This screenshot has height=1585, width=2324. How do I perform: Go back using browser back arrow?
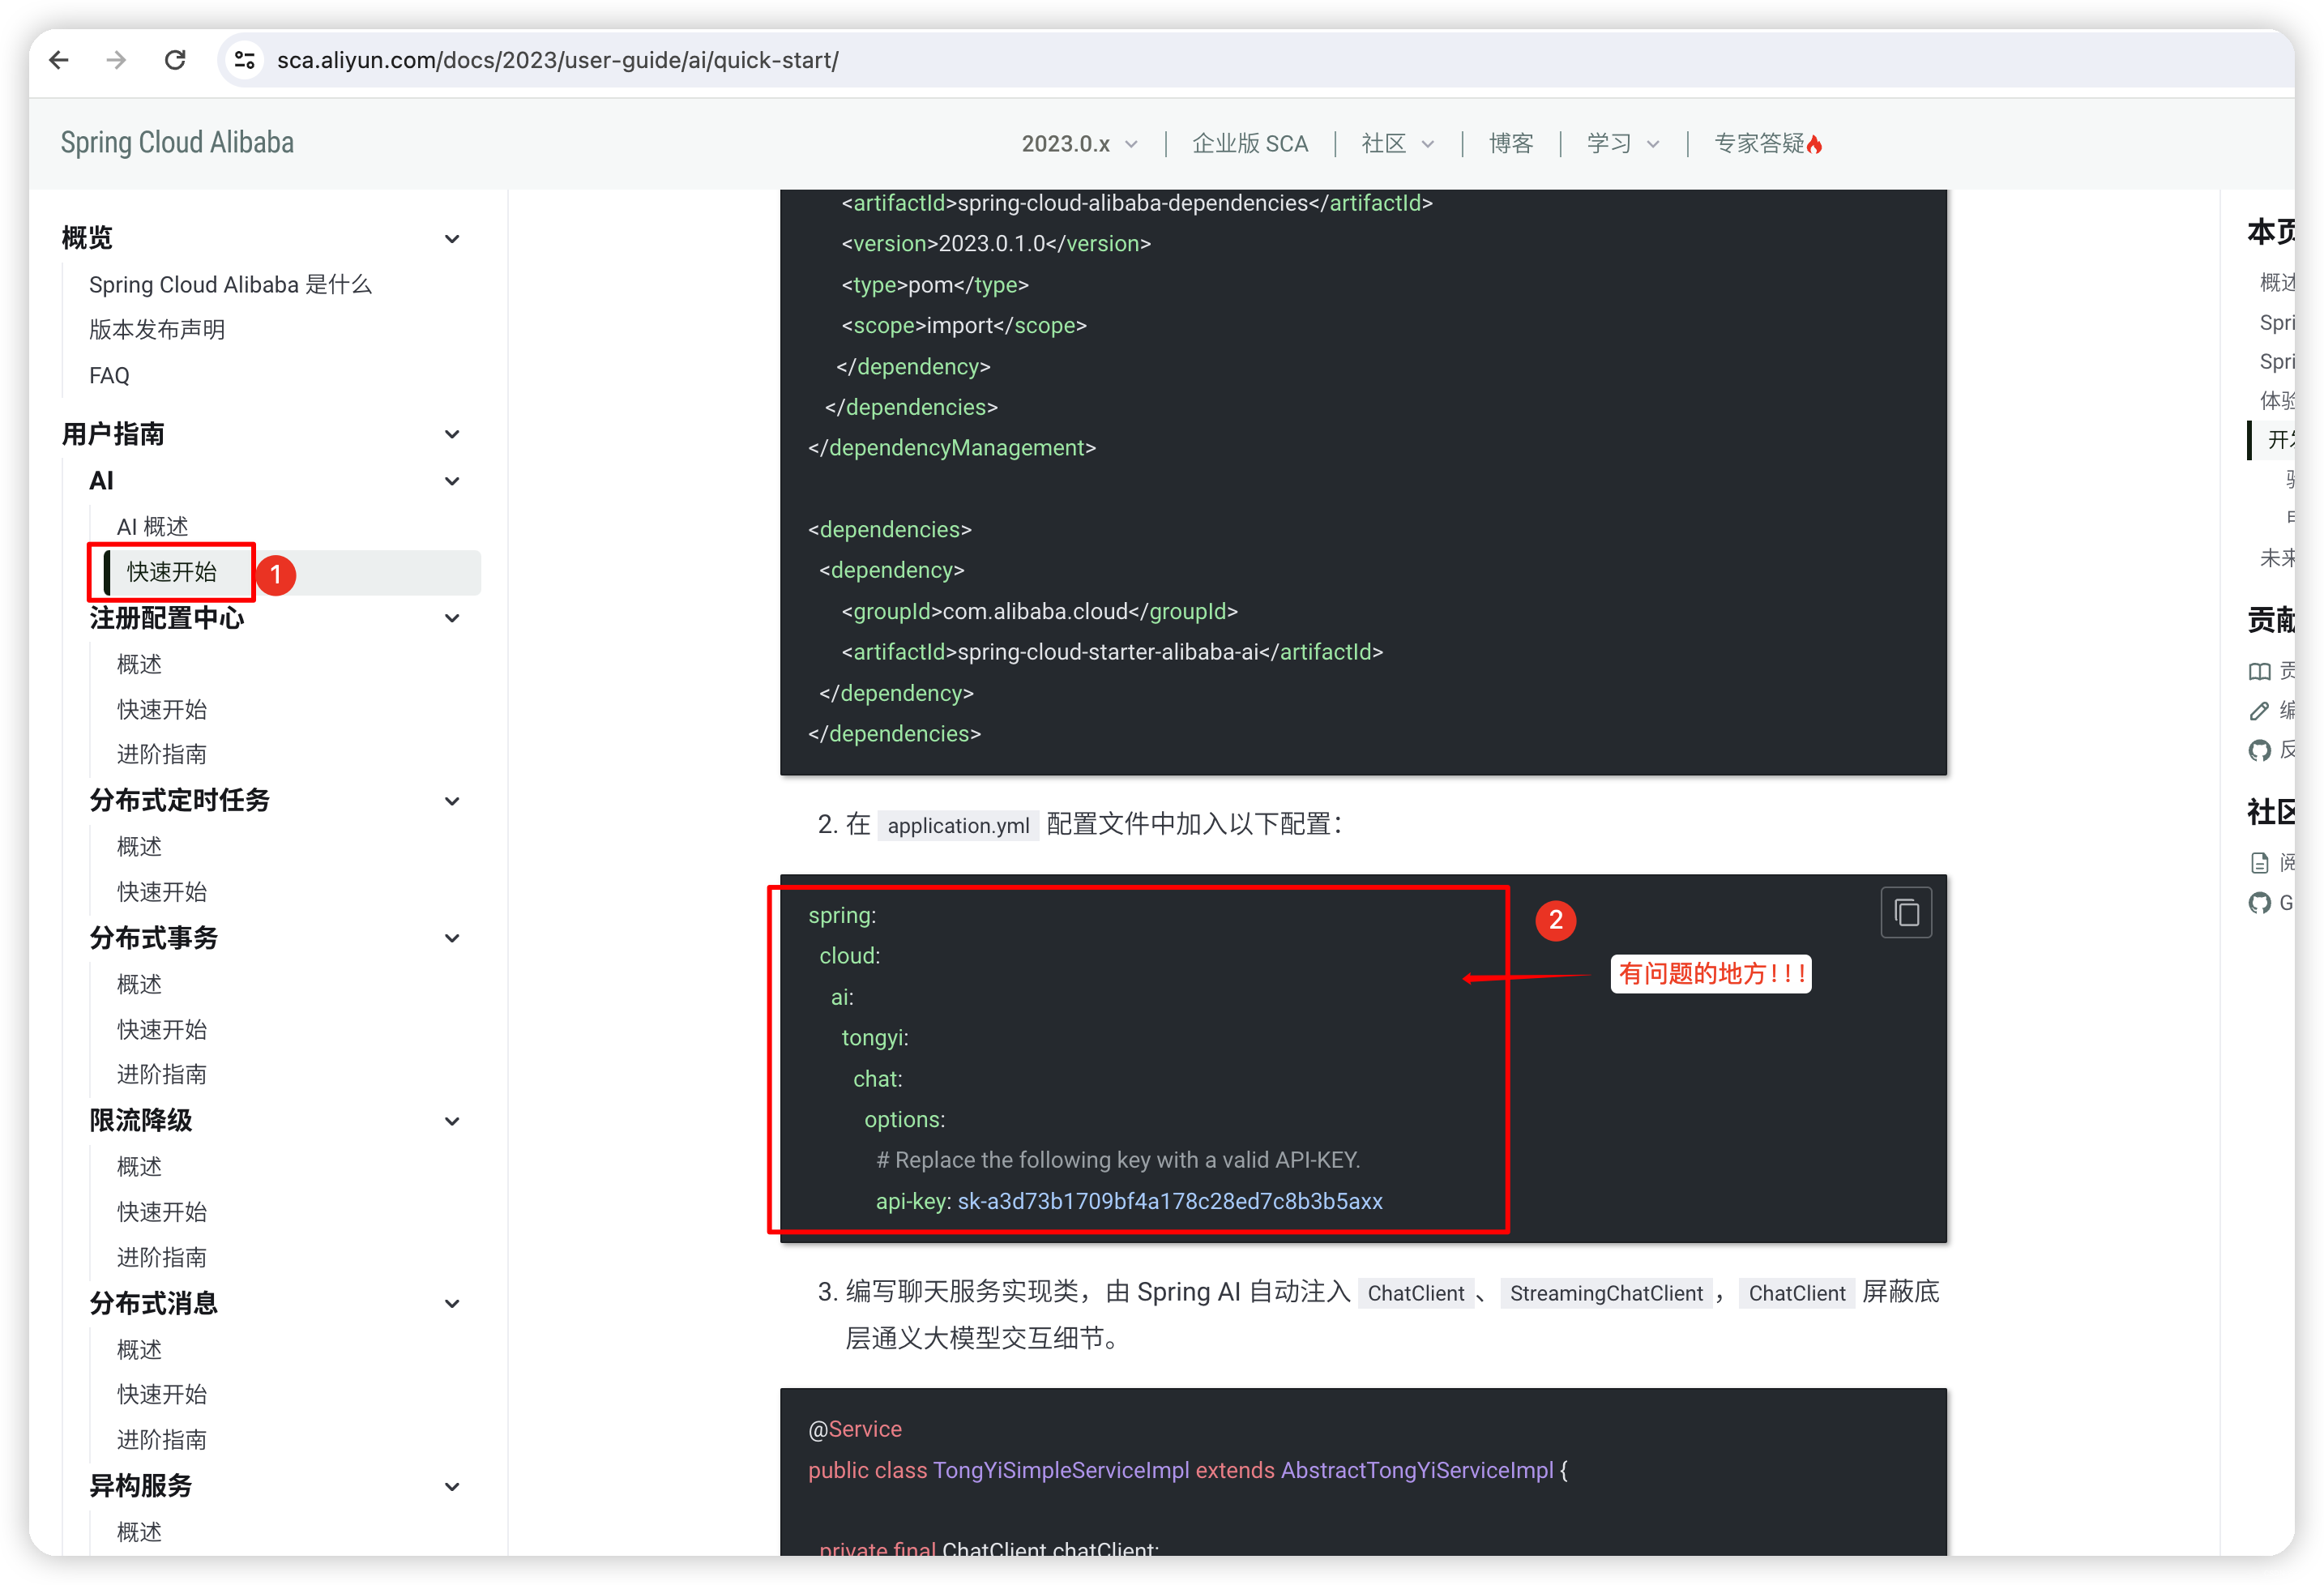[59, 60]
